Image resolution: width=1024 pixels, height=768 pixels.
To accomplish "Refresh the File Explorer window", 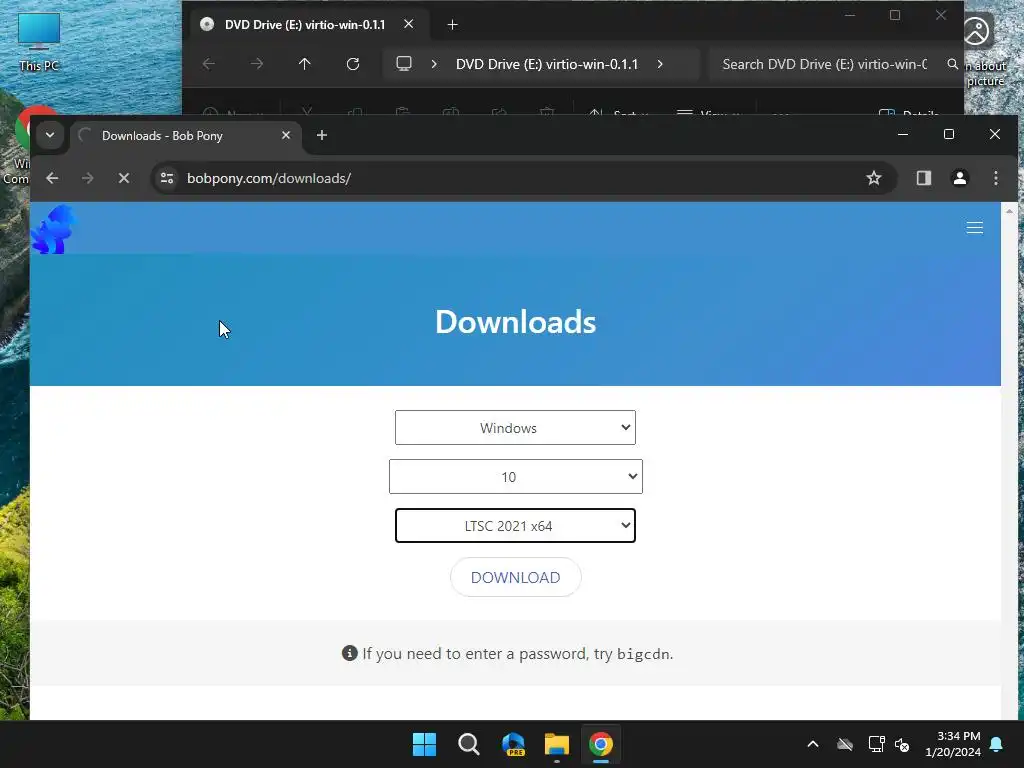I will tap(353, 64).
